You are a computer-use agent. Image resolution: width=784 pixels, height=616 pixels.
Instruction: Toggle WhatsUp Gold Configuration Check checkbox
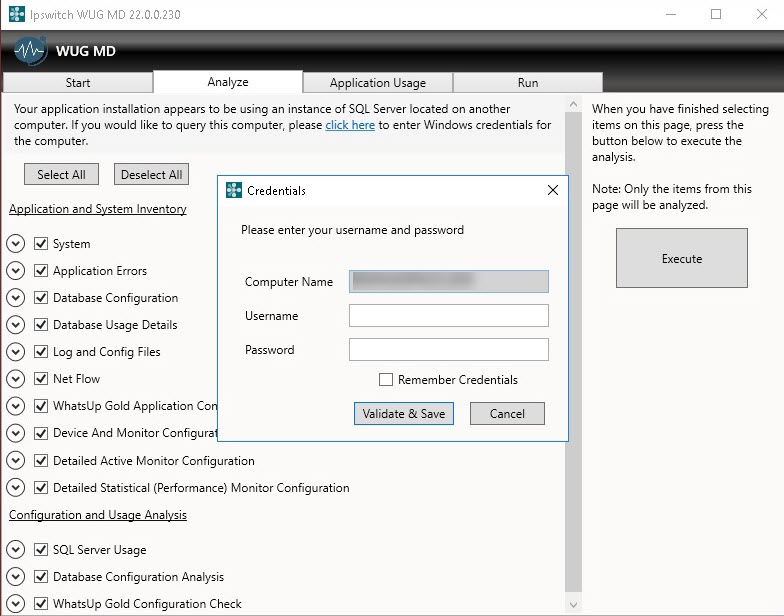point(41,604)
